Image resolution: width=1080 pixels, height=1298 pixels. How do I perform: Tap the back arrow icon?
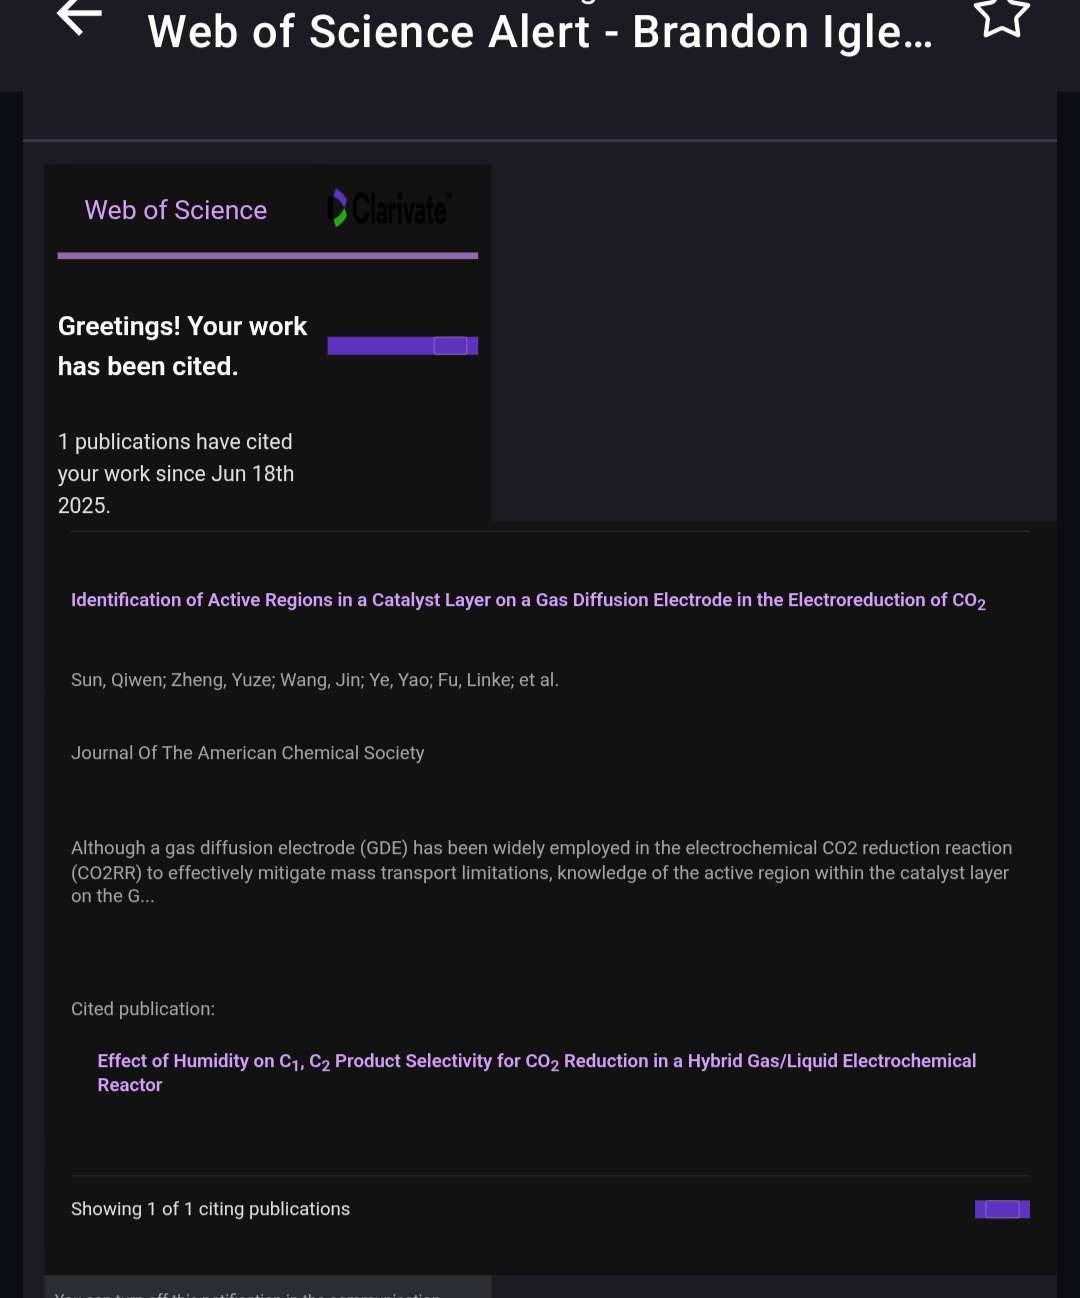[80, 18]
